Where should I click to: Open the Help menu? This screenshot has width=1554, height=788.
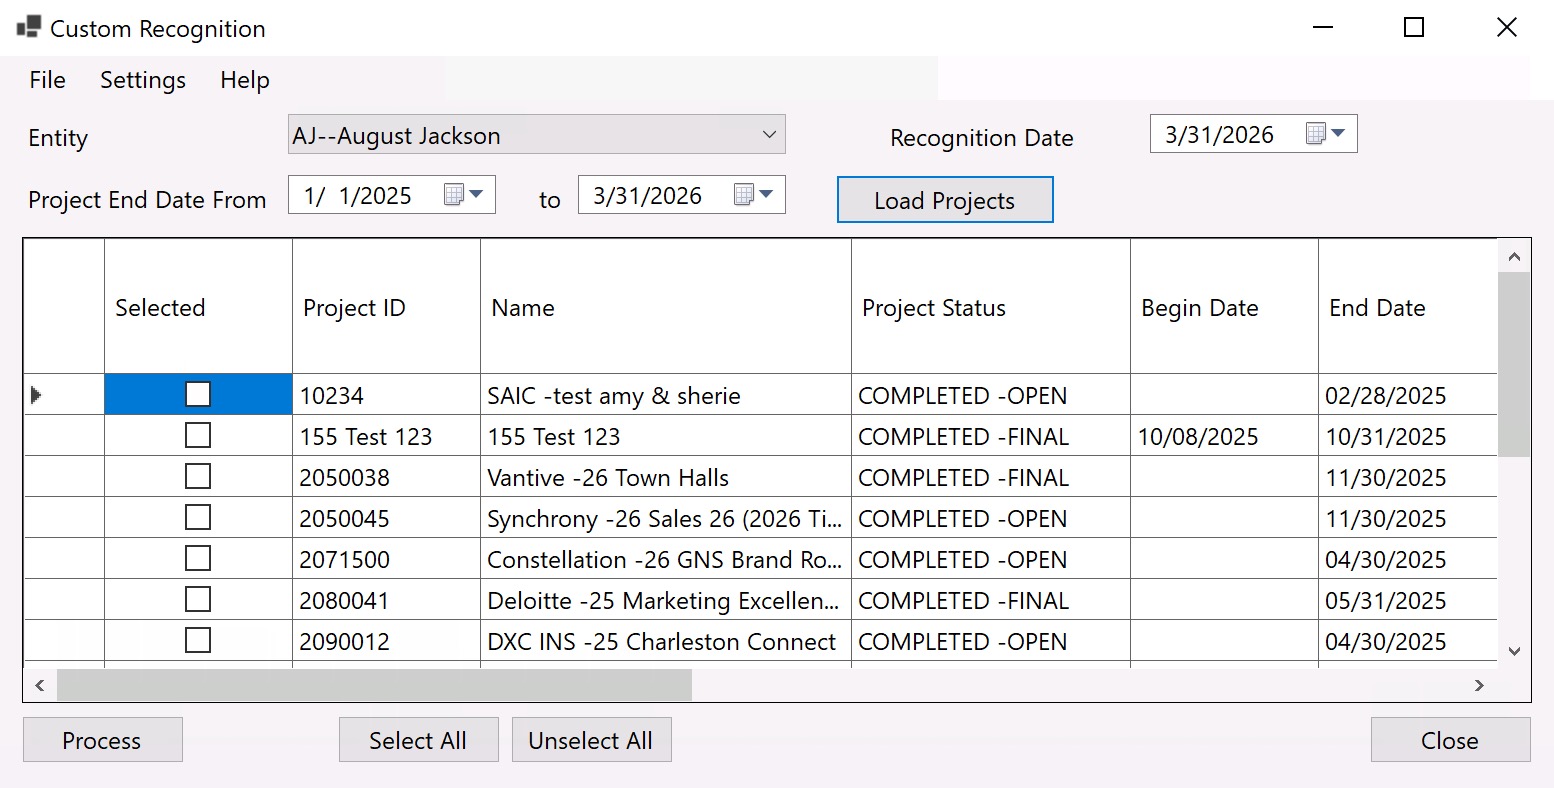point(244,80)
